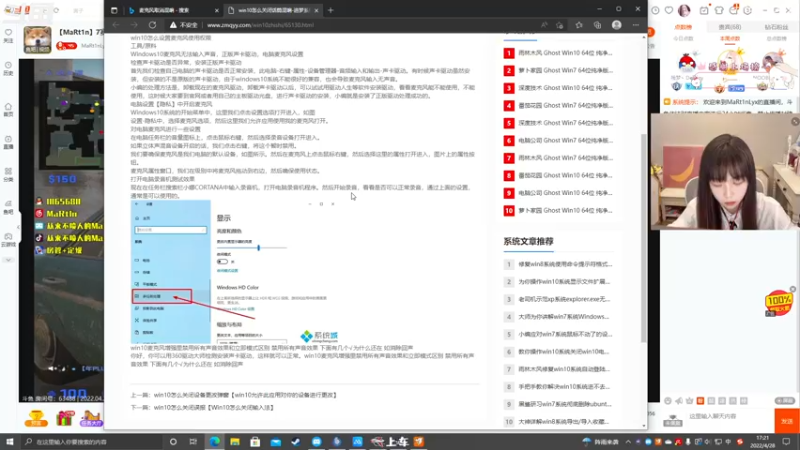Click the browser Refresh button
This screenshot has width=800, height=450.
click(152, 24)
